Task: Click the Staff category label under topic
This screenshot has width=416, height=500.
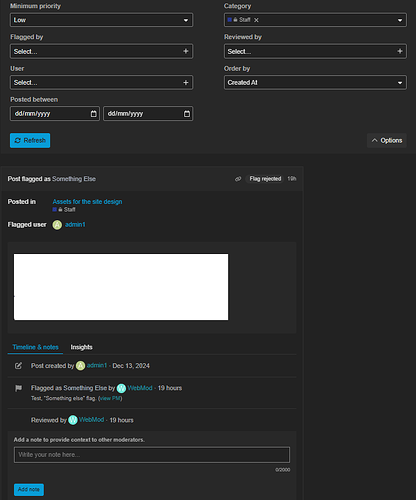Action: point(64,210)
